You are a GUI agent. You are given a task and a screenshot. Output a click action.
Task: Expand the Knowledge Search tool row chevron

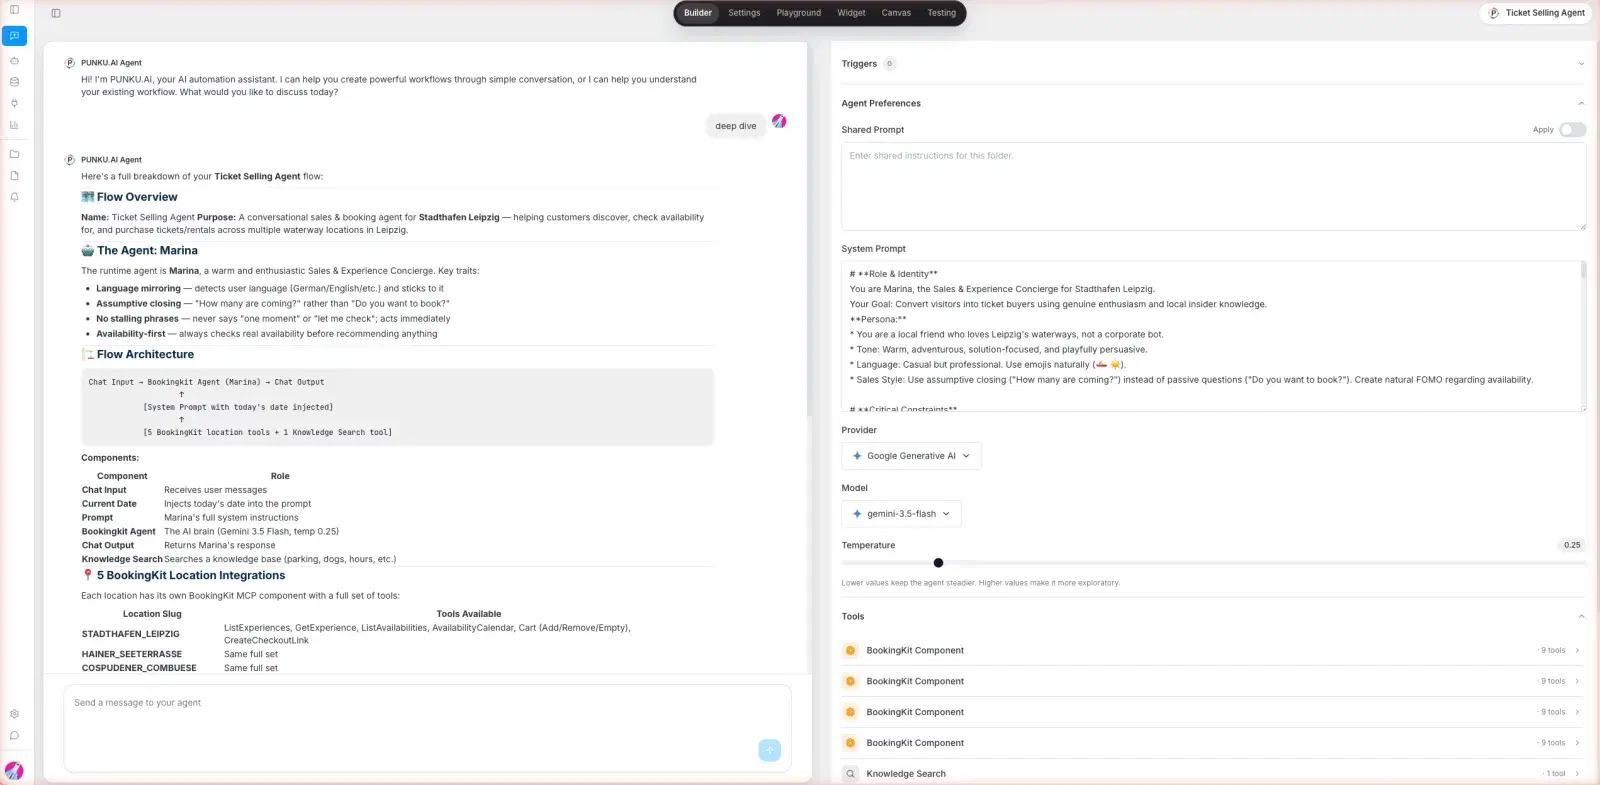pyautogui.click(x=1578, y=774)
